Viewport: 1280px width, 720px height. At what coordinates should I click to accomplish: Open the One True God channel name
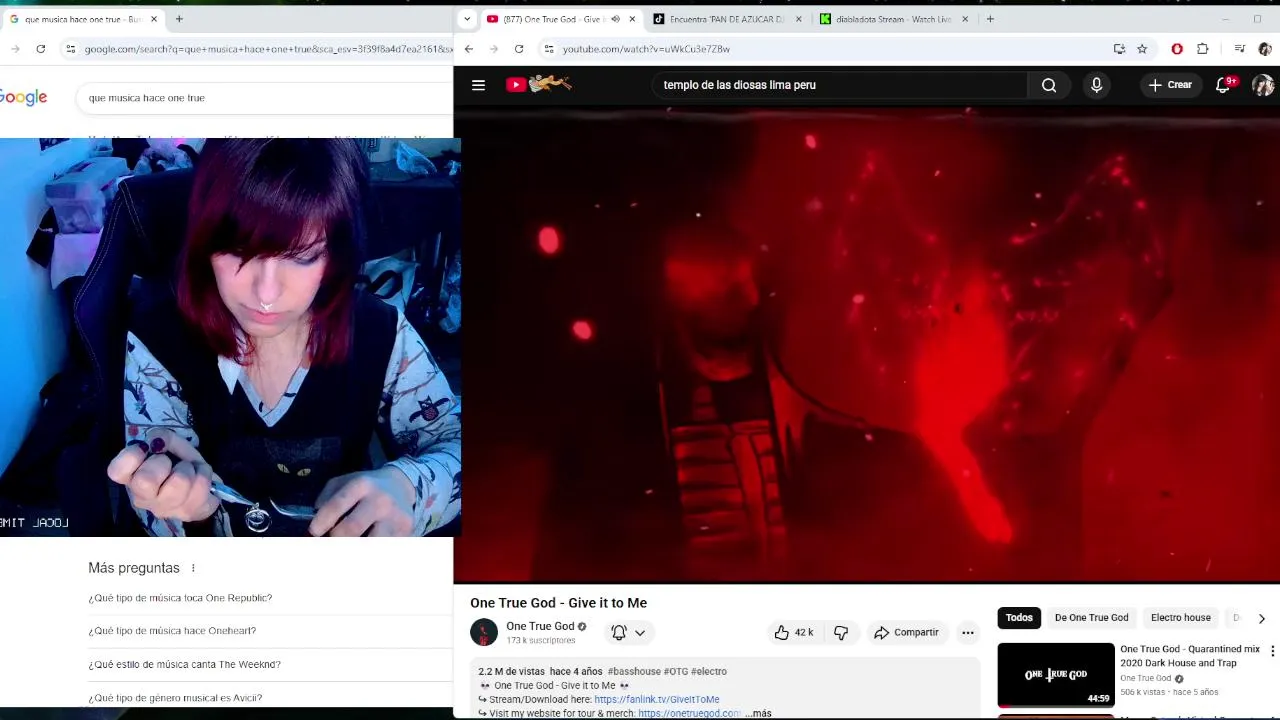540,626
